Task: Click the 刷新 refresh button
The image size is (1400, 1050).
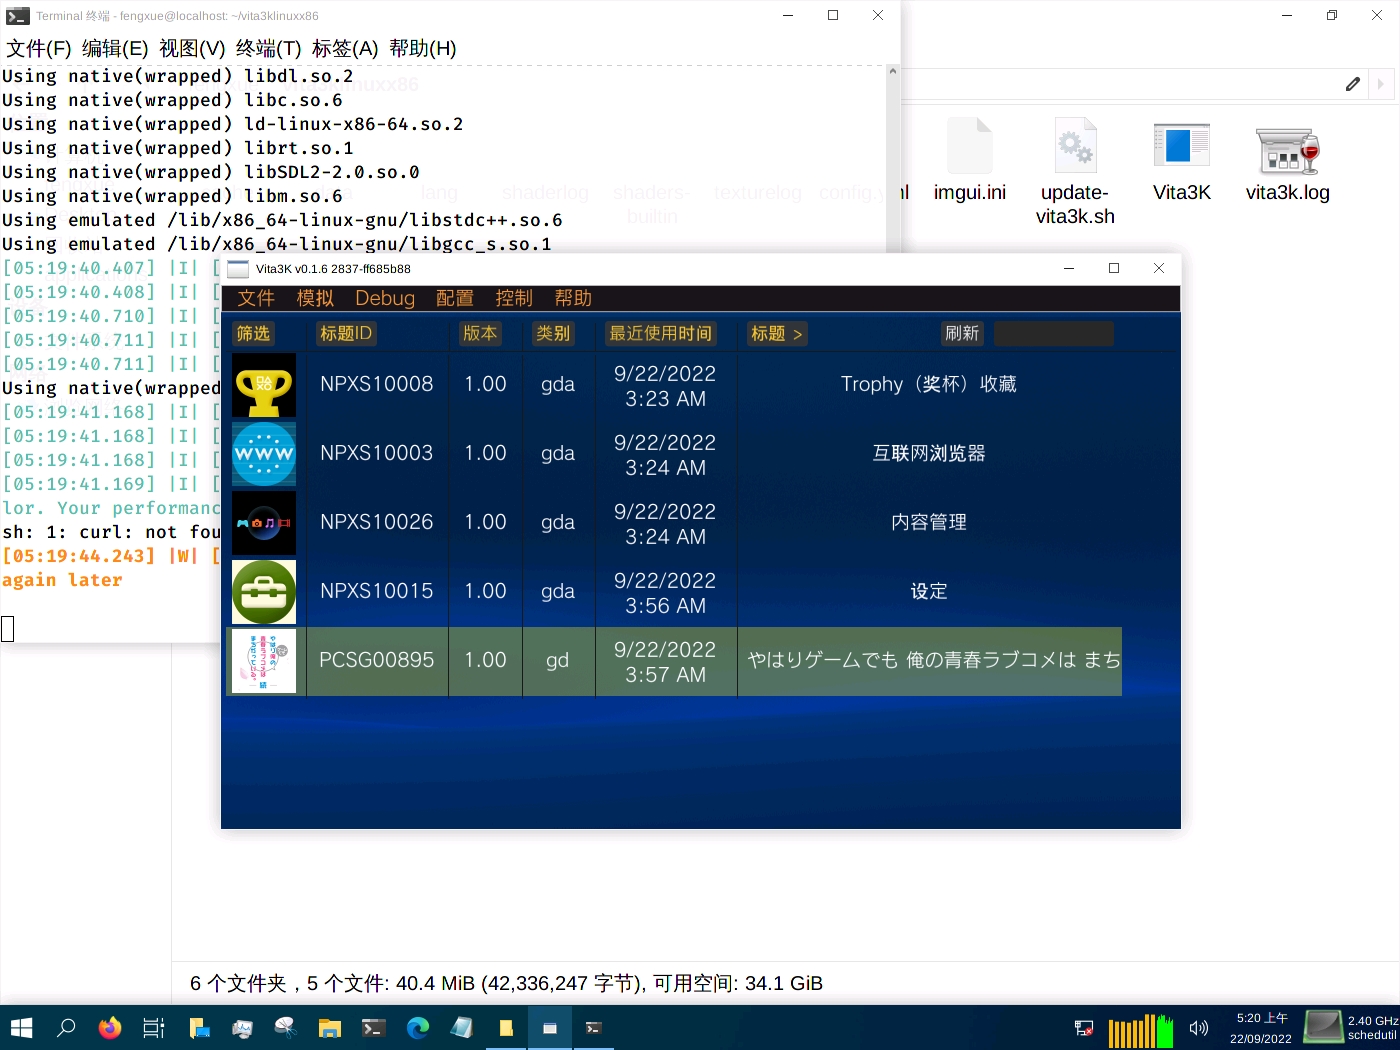Action: [962, 333]
